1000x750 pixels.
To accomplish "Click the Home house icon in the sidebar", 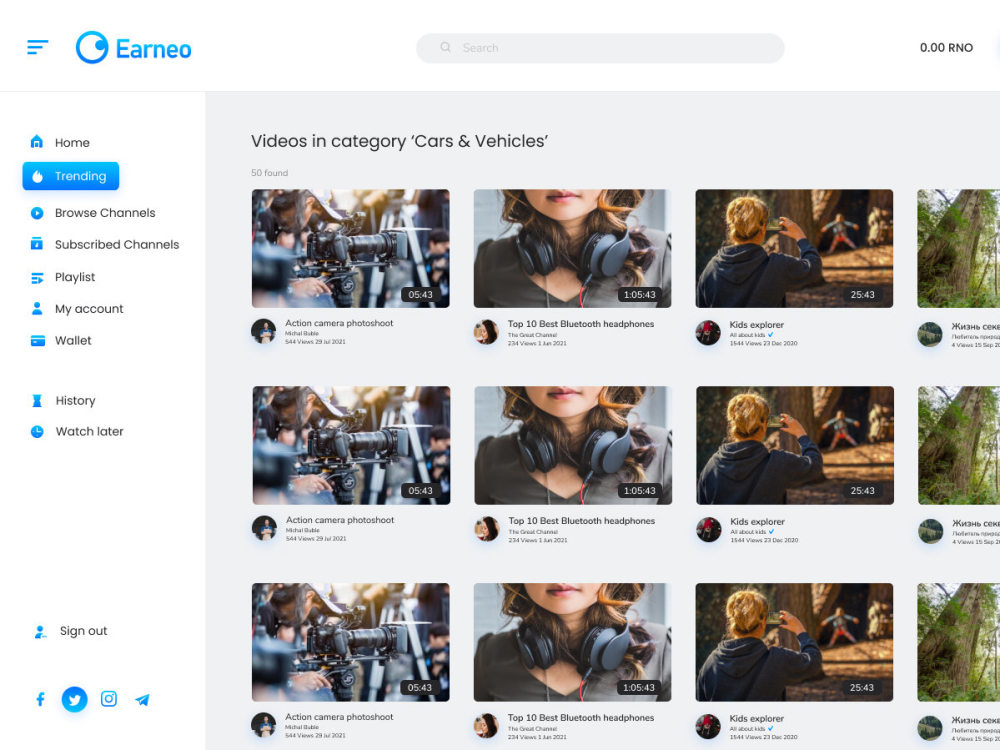I will (37, 142).
